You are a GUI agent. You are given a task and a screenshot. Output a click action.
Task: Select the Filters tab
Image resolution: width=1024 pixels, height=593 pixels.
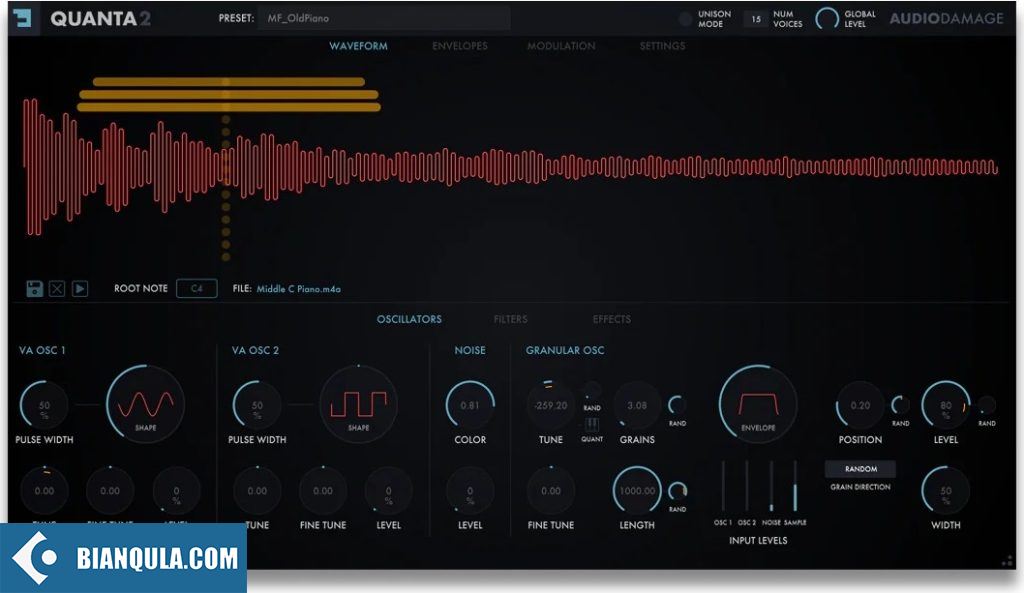click(510, 319)
